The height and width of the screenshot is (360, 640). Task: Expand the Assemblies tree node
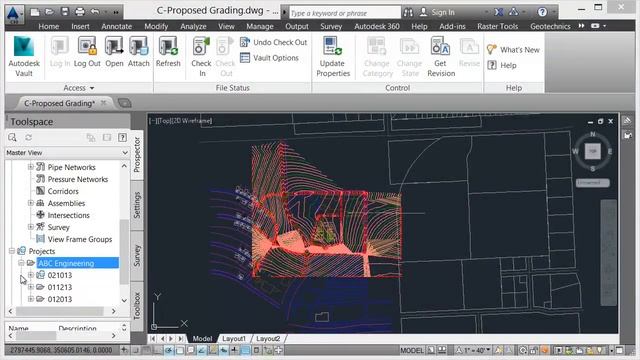(31, 203)
